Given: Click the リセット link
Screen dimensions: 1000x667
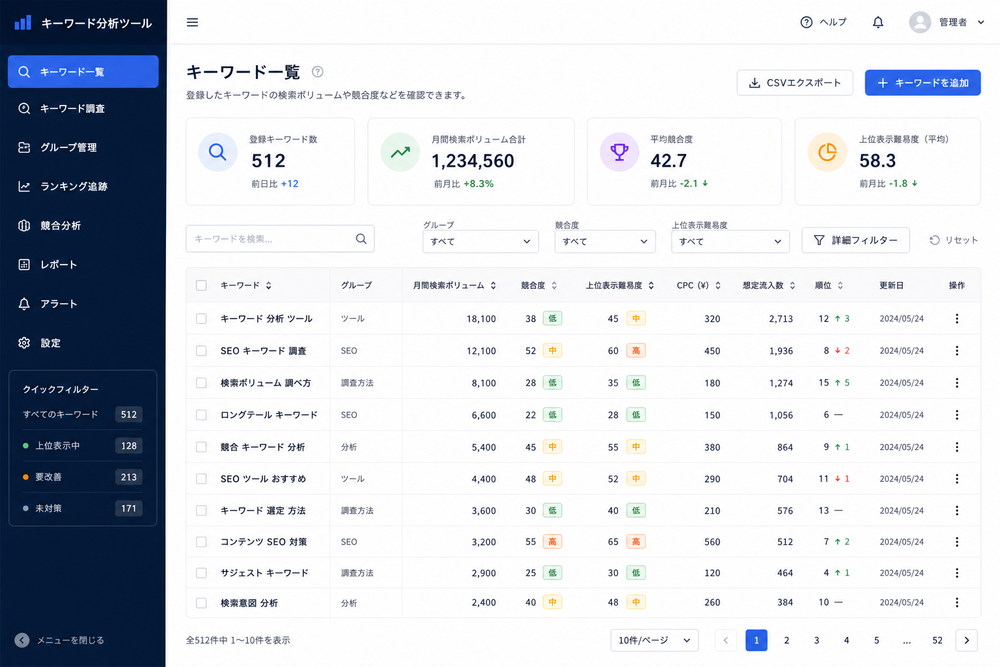Looking at the screenshot, I should pos(953,240).
